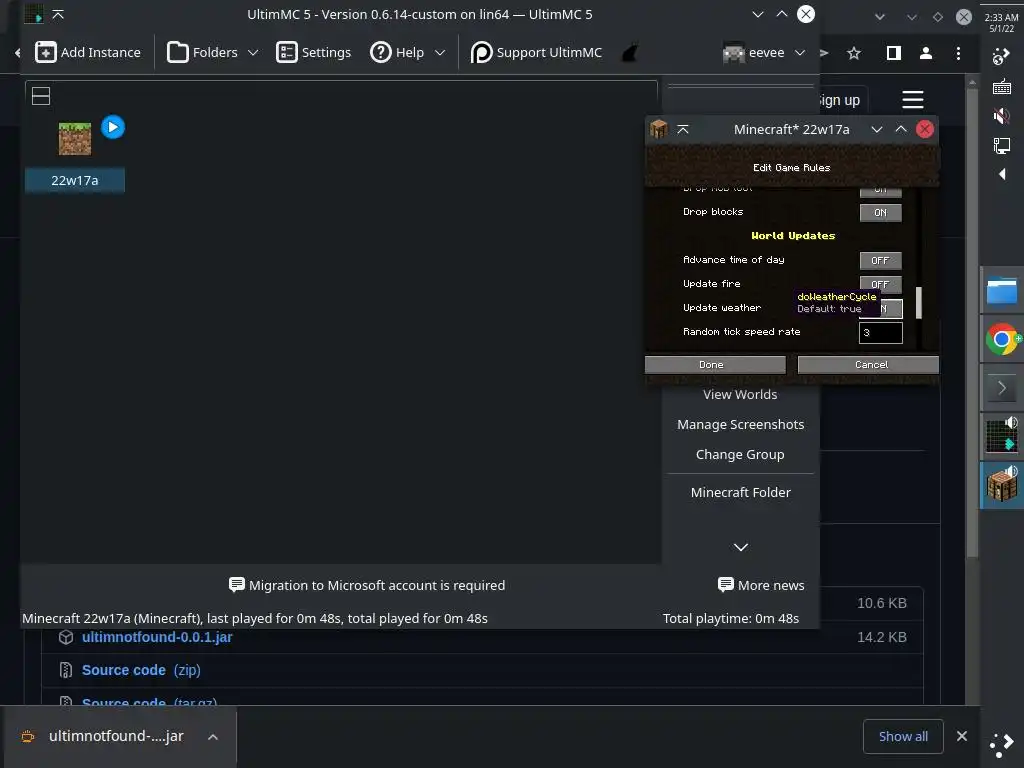
Task: Open the Minecraft Folder button
Action: (740, 492)
